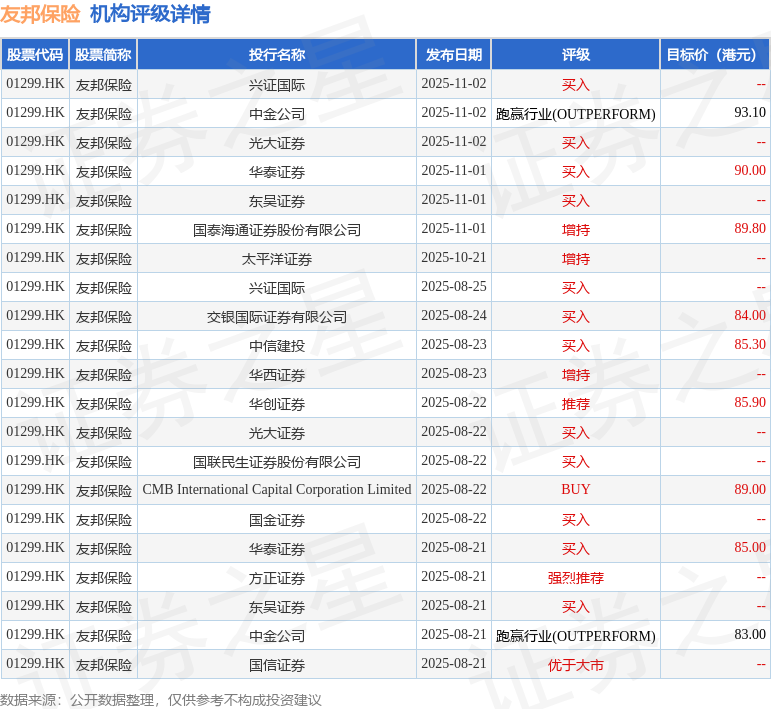Click 买入 rating for 中信建投

point(575,346)
